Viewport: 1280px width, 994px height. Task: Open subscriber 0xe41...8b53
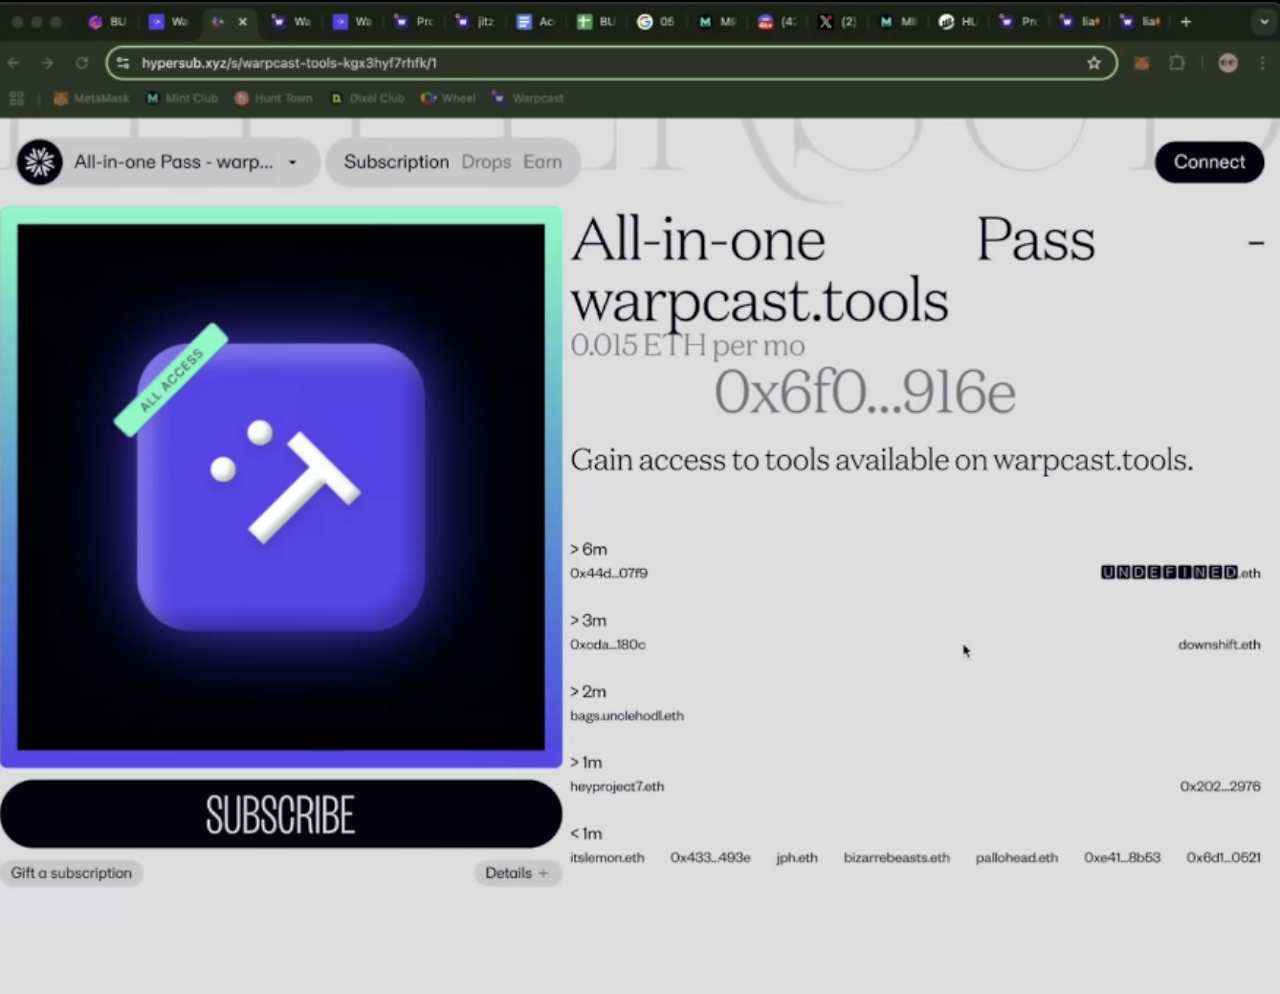[1122, 858]
